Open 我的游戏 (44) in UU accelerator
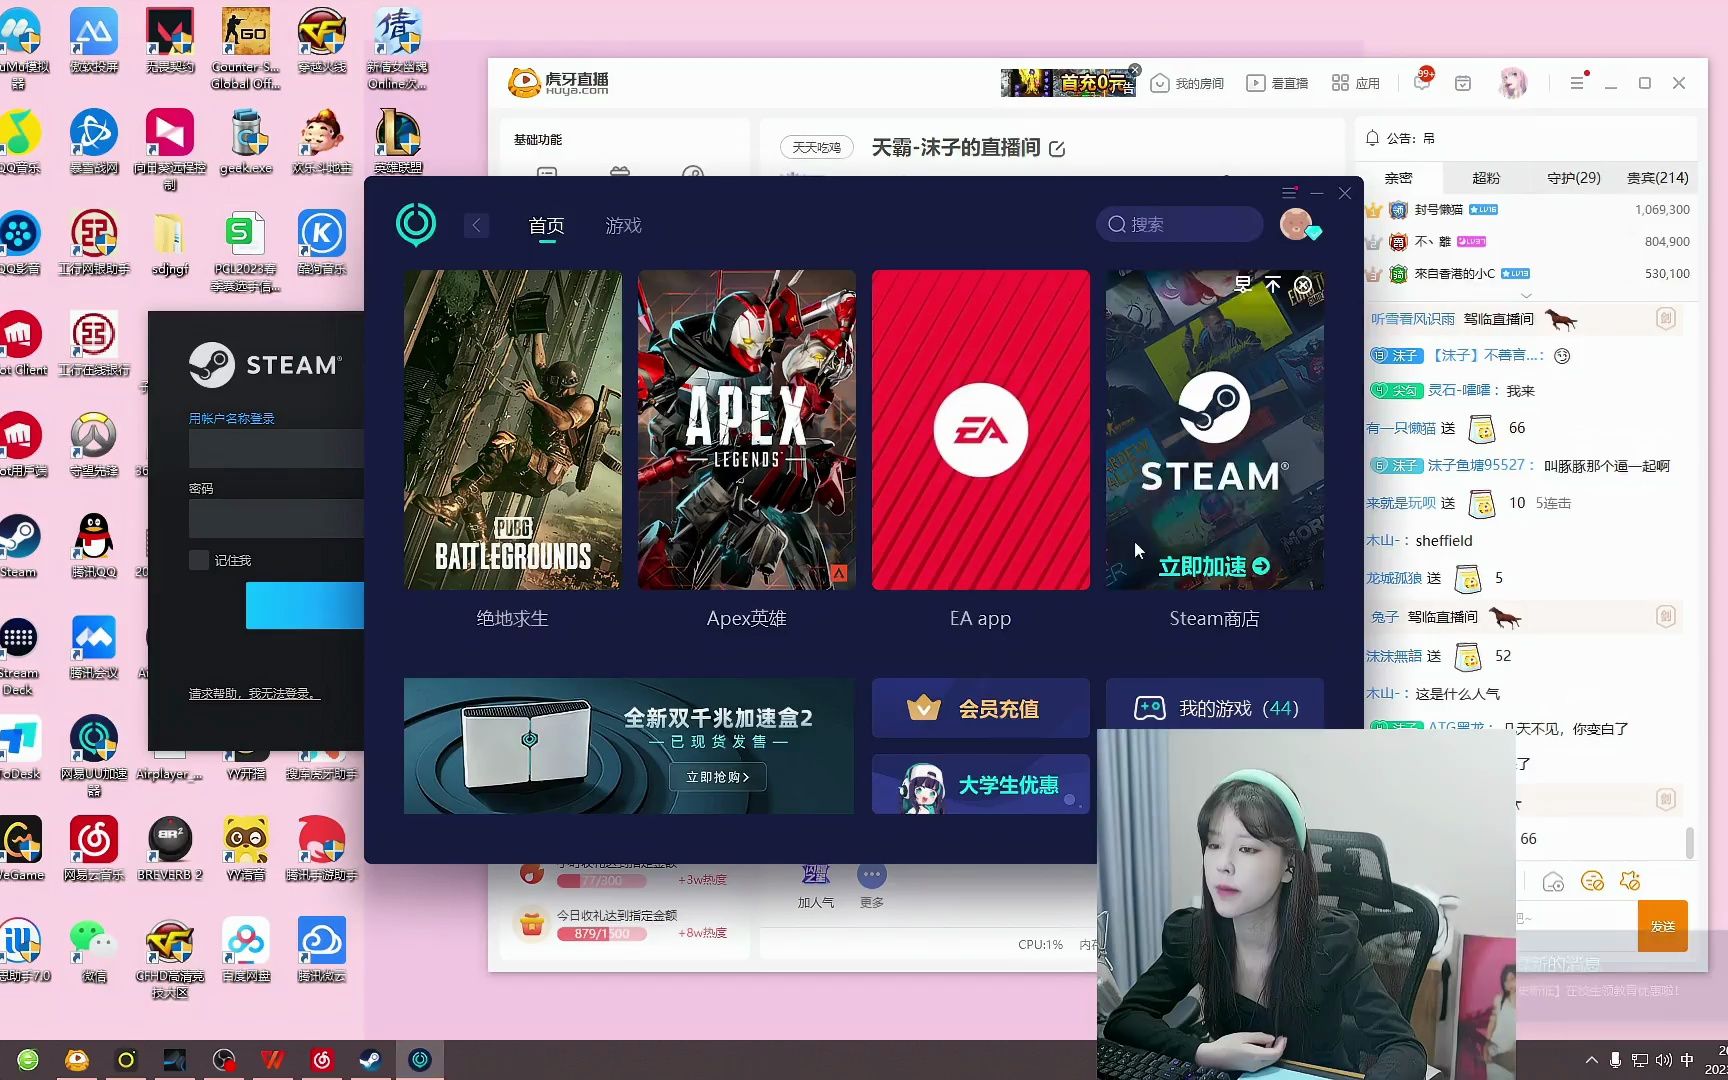 coord(1214,708)
